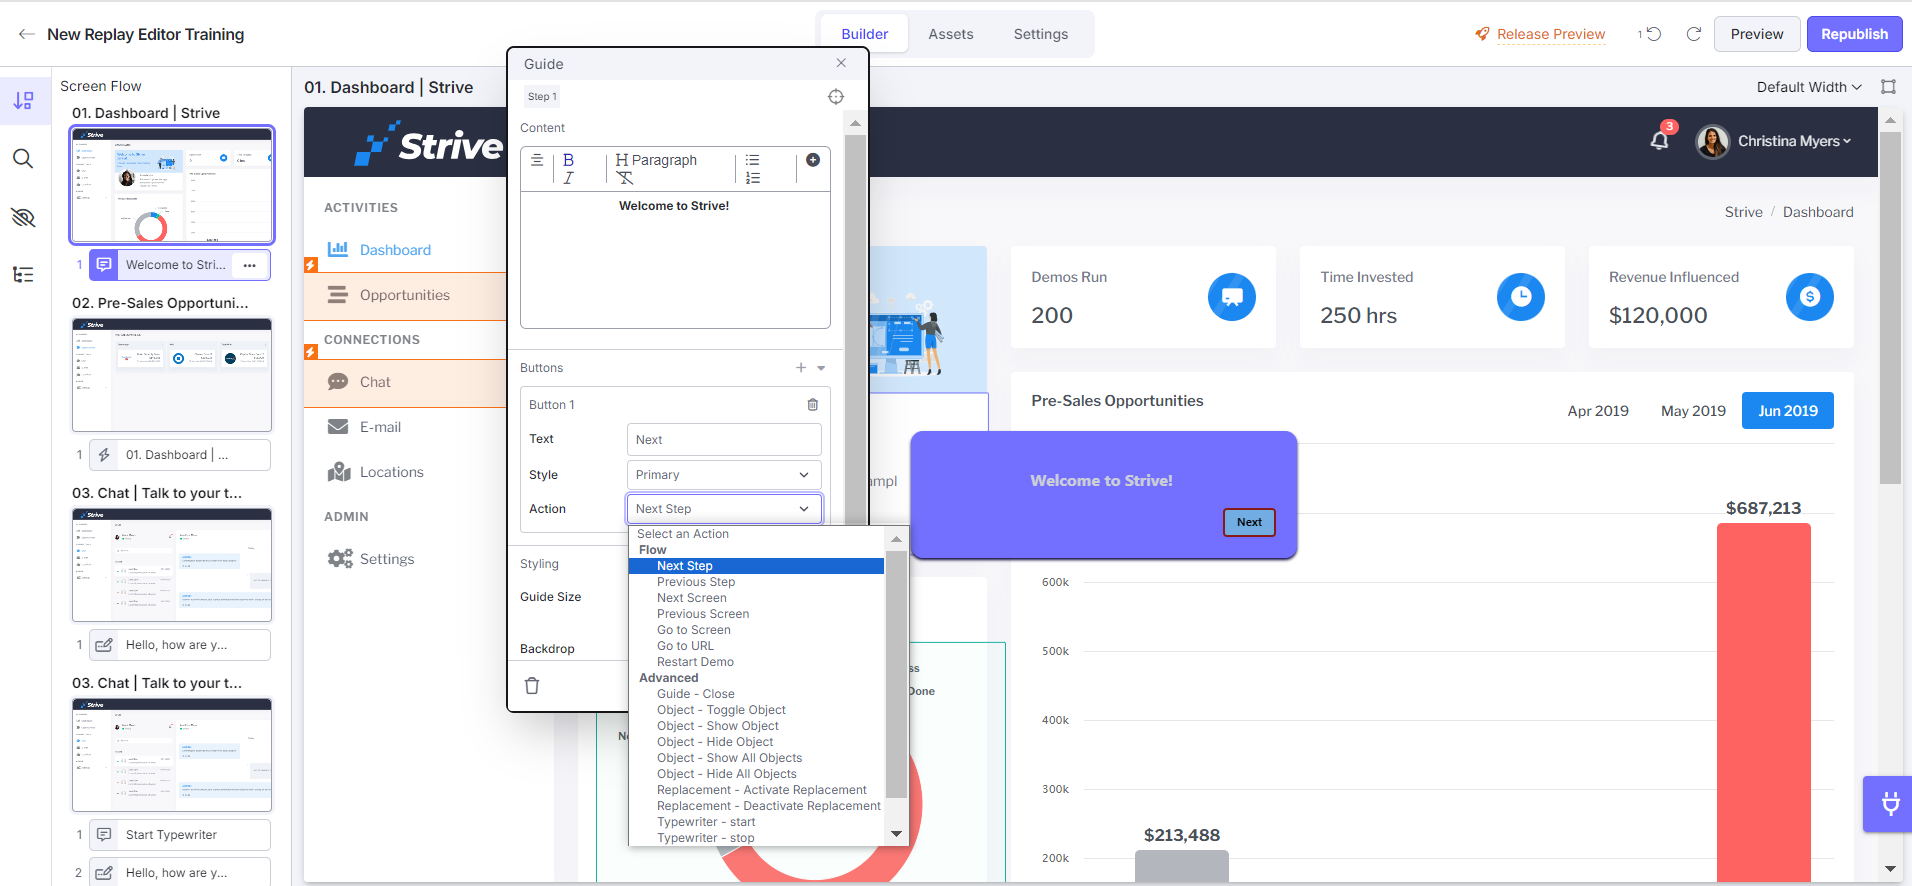This screenshot has height=886, width=1912.
Task: Close the Guide panel with the X
Action: (841, 63)
